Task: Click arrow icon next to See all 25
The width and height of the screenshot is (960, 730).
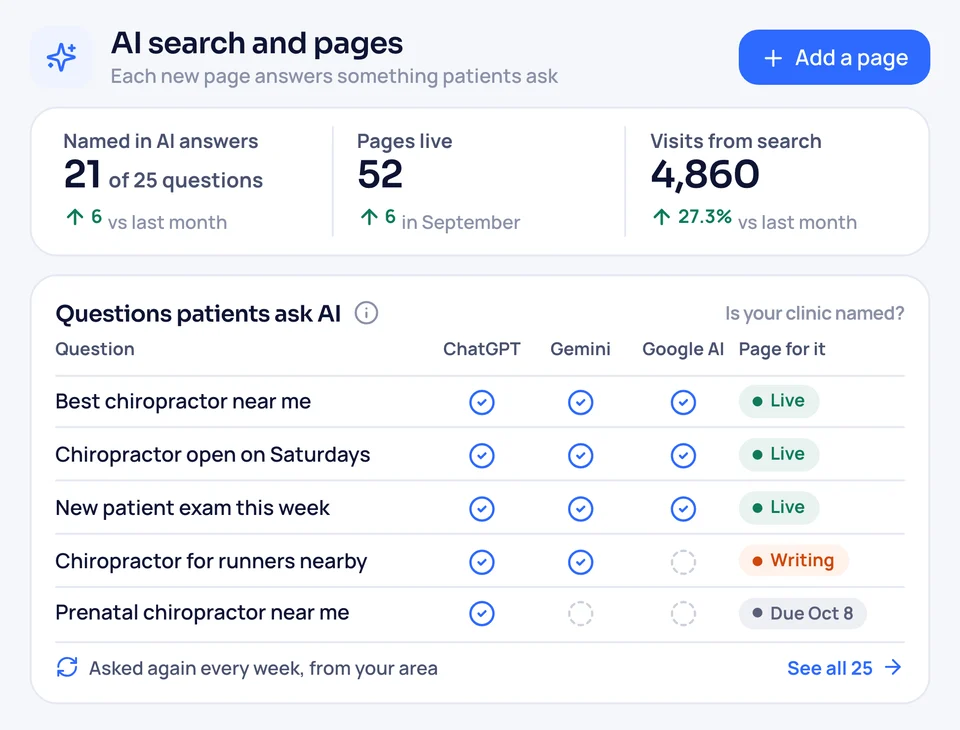Action: pyautogui.click(x=893, y=667)
